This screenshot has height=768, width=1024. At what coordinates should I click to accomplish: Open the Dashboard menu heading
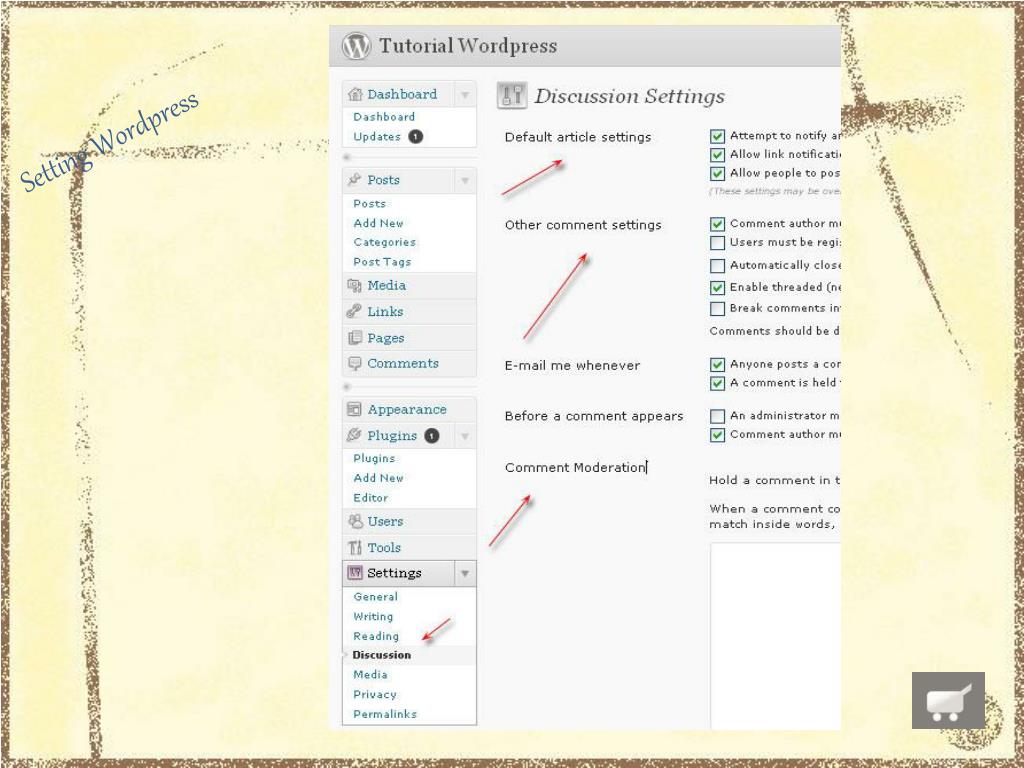pos(402,94)
